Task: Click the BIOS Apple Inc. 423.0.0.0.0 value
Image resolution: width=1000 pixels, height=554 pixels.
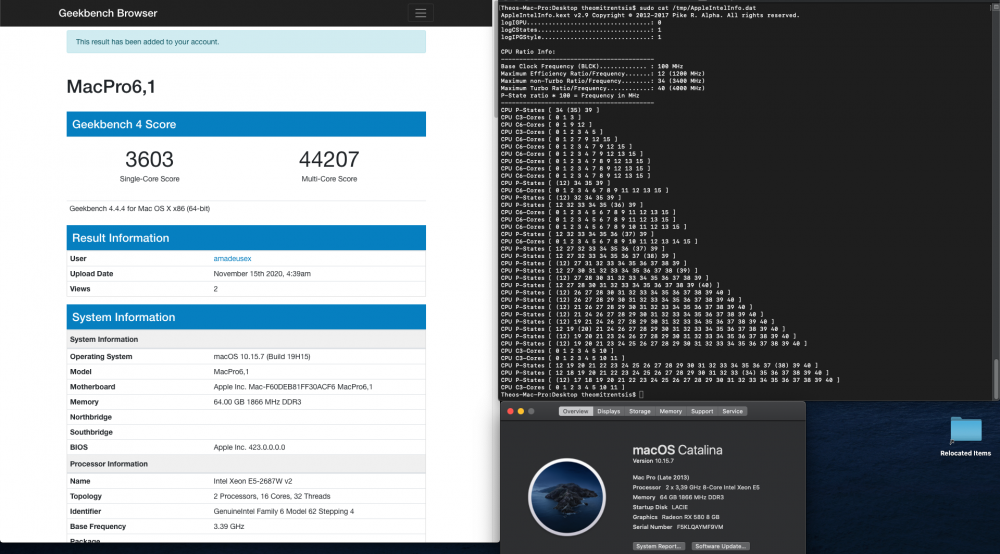Action: [249, 448]
